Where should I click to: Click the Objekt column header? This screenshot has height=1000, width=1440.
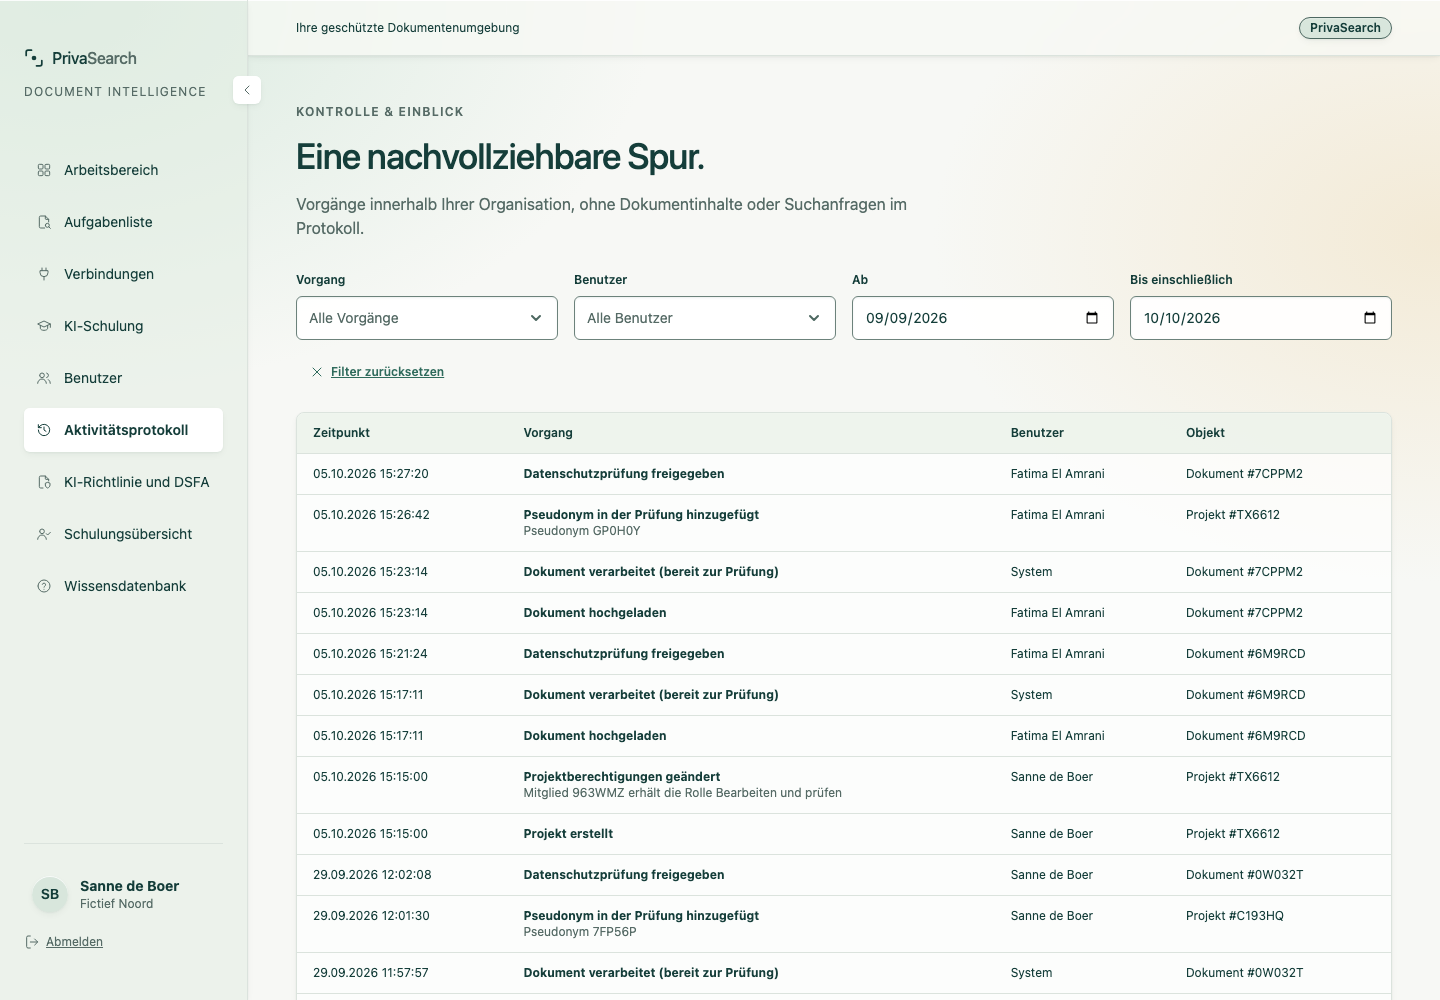[1205, 433]
